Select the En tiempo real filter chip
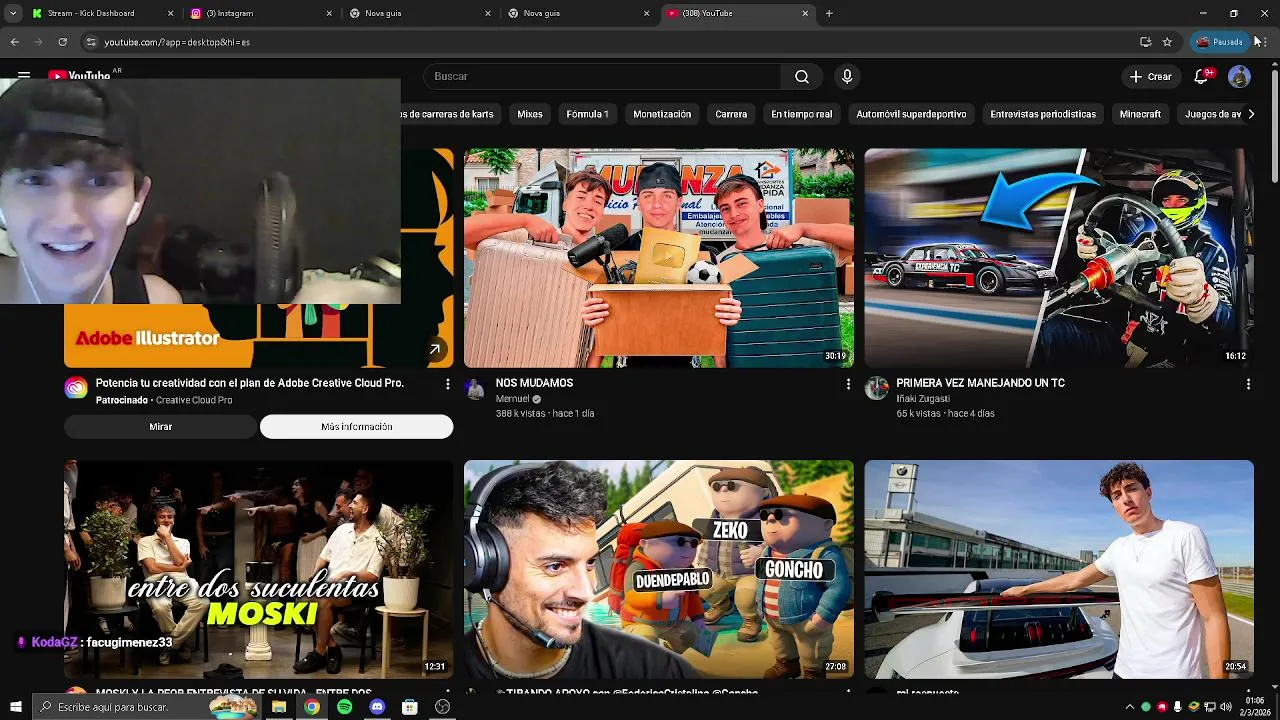1280x720 pixels. 801,114
